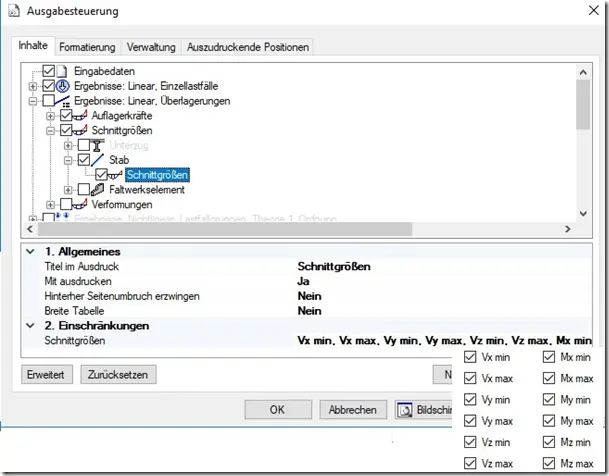The image size is (609, 476).
Task: Expand Ergebnisse Linear Einzellastfälle node
Action: (x=33, y=86)
